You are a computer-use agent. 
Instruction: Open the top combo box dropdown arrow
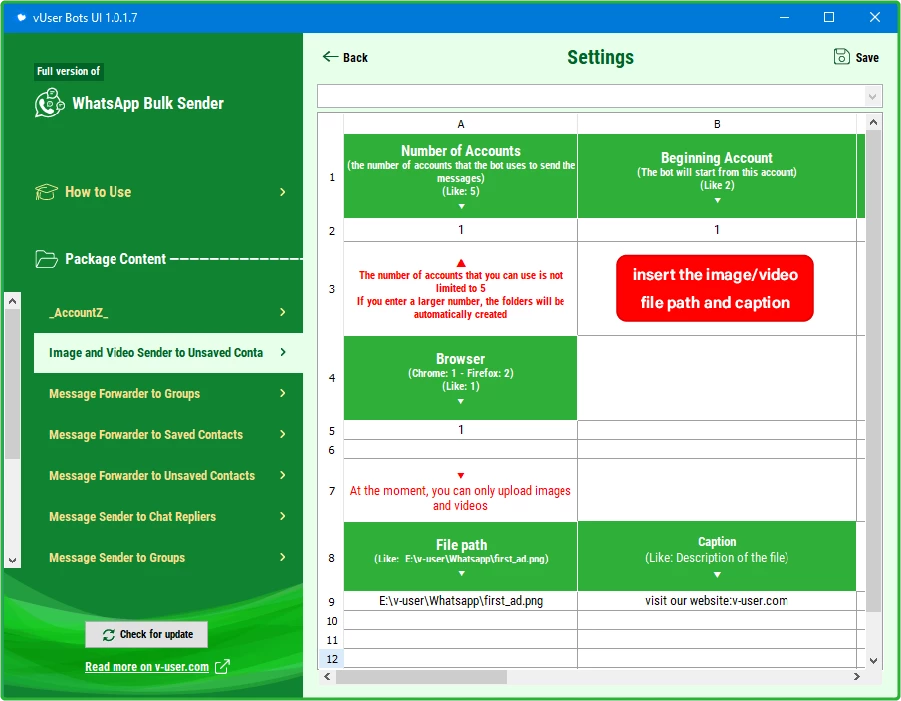click(x=872, y=97)
